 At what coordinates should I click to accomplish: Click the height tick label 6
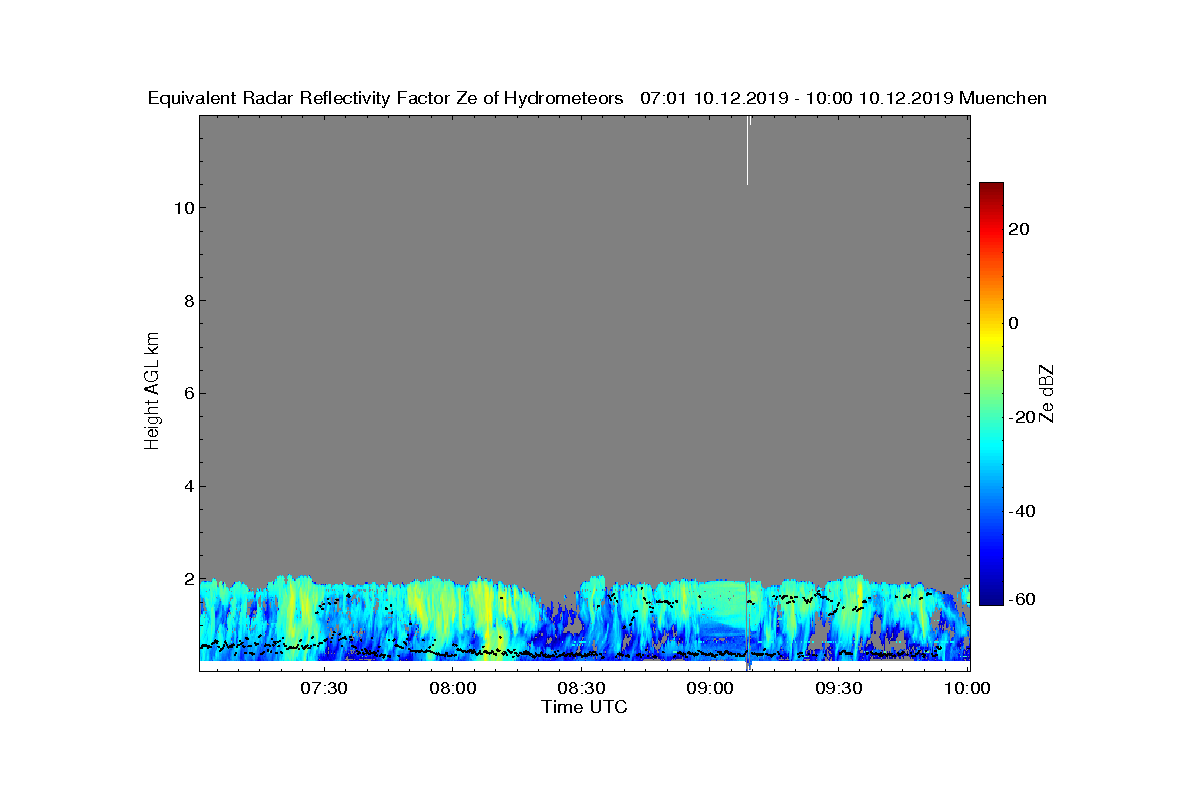point(187,394)
